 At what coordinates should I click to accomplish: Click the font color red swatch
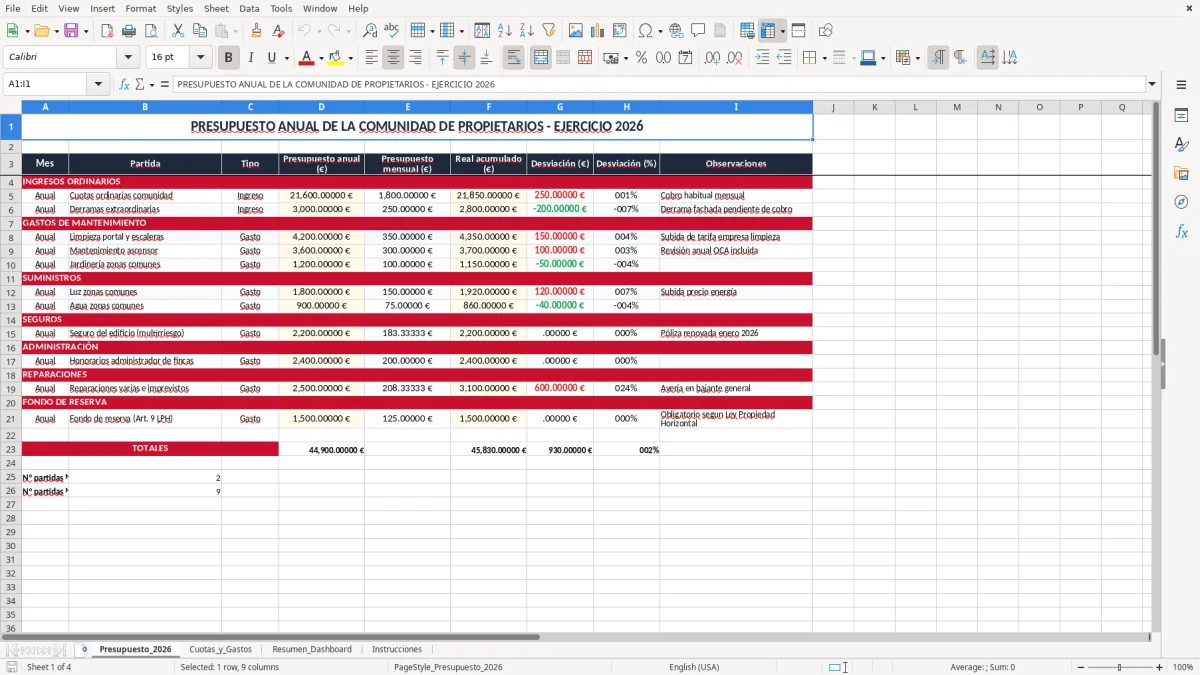(x=307, y=58)
